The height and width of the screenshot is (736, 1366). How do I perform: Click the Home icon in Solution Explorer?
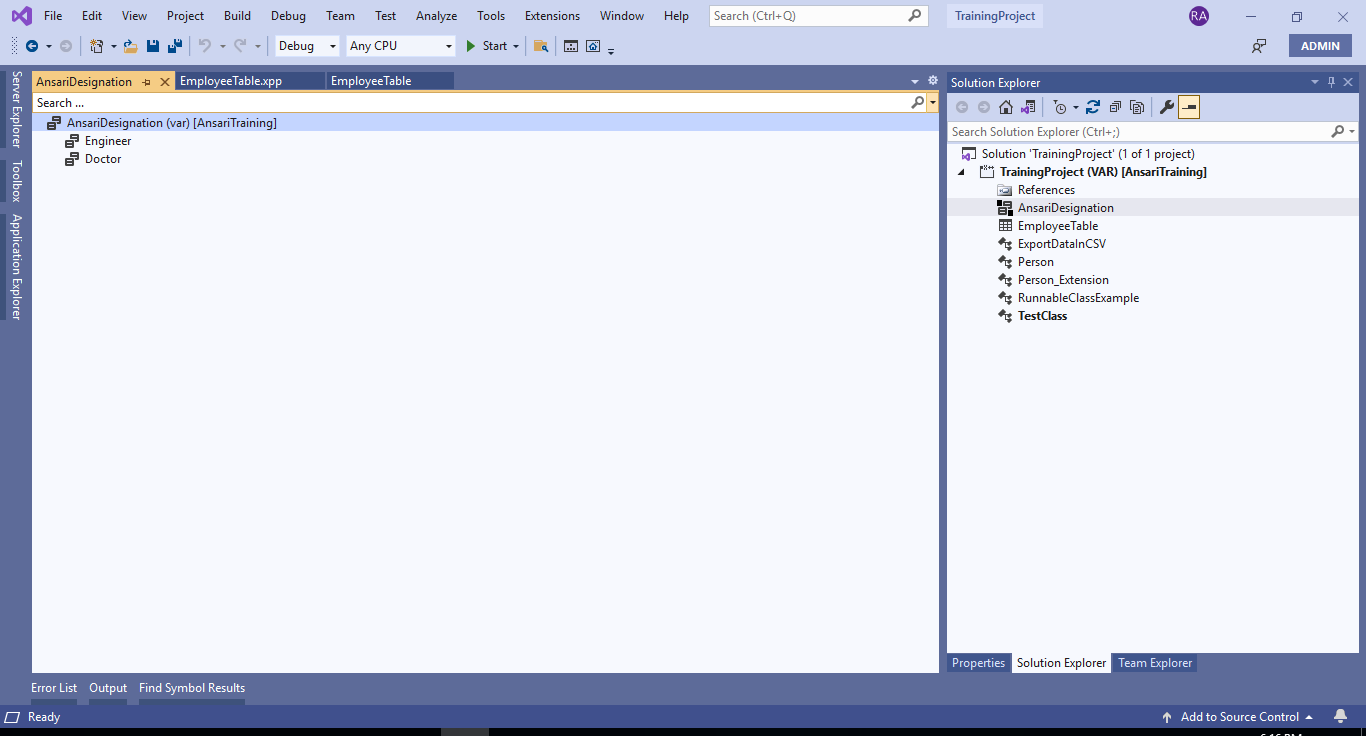point(1006,107)
